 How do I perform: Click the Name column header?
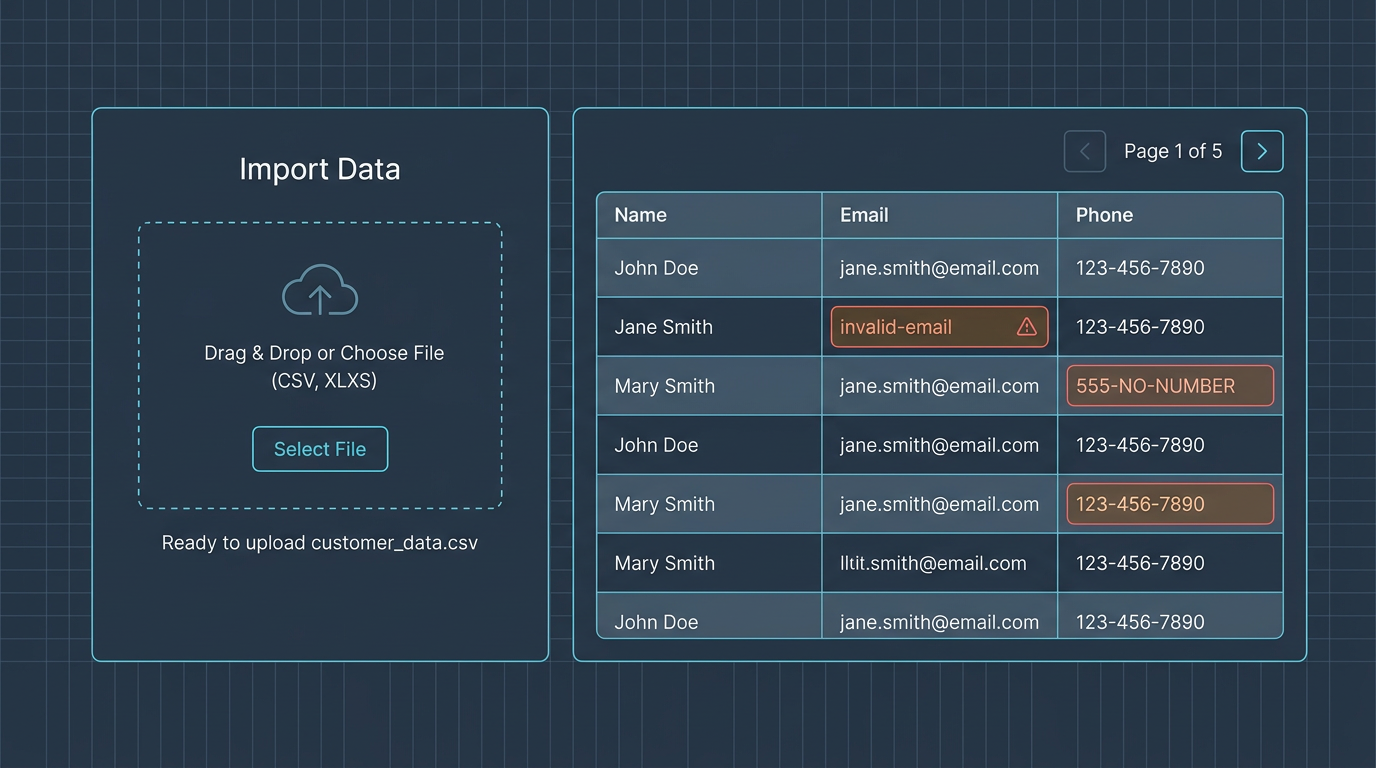click(640, 214)
